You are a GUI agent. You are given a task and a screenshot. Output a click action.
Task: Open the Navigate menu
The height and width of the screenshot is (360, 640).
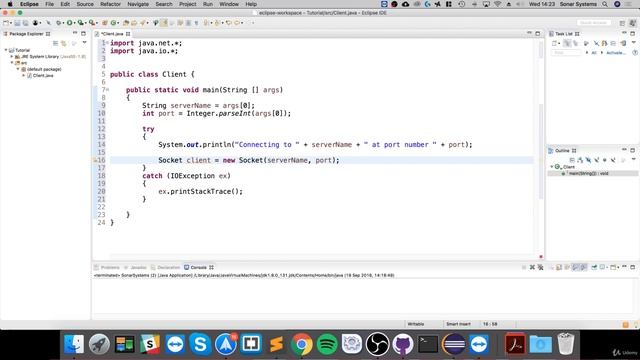point(138,4)
